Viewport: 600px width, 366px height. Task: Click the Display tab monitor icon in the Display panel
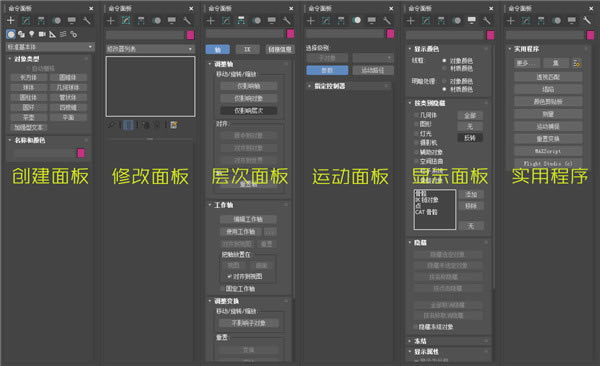click(x=472, y=20)
